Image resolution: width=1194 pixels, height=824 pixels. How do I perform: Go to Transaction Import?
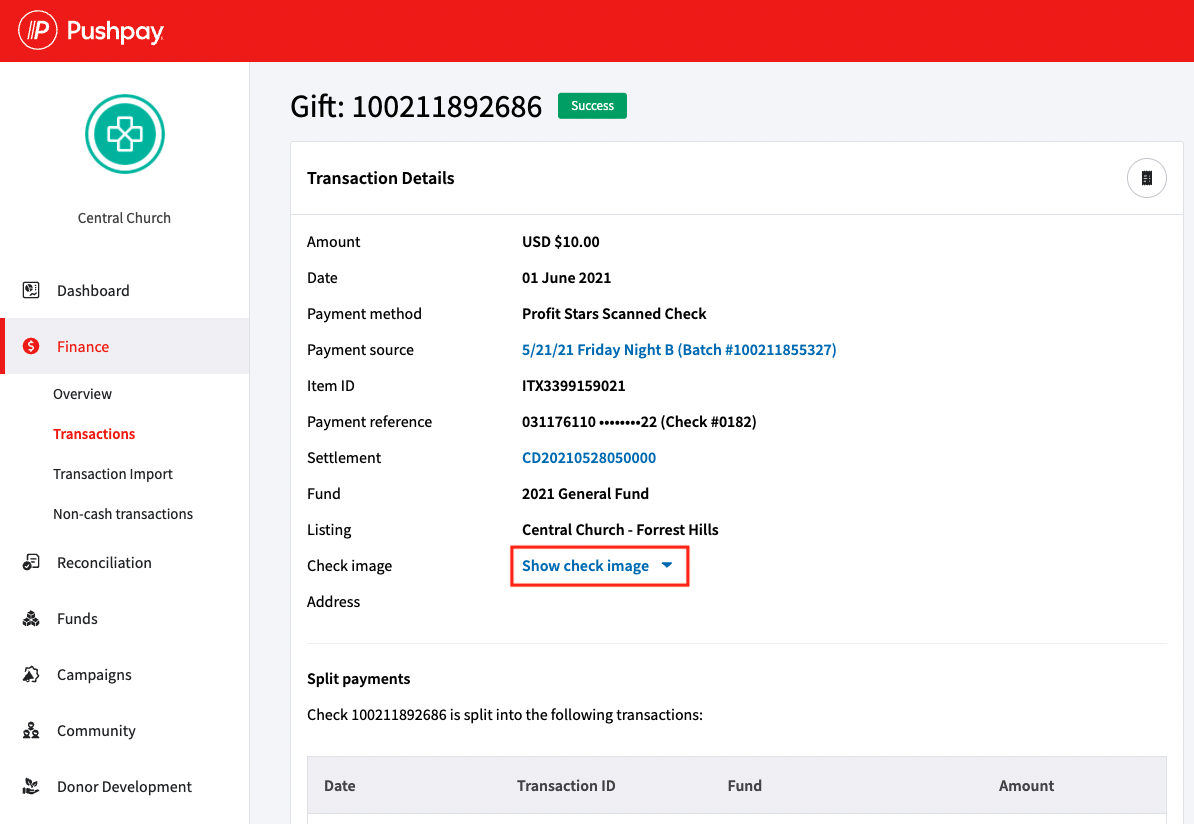(113, 474)
